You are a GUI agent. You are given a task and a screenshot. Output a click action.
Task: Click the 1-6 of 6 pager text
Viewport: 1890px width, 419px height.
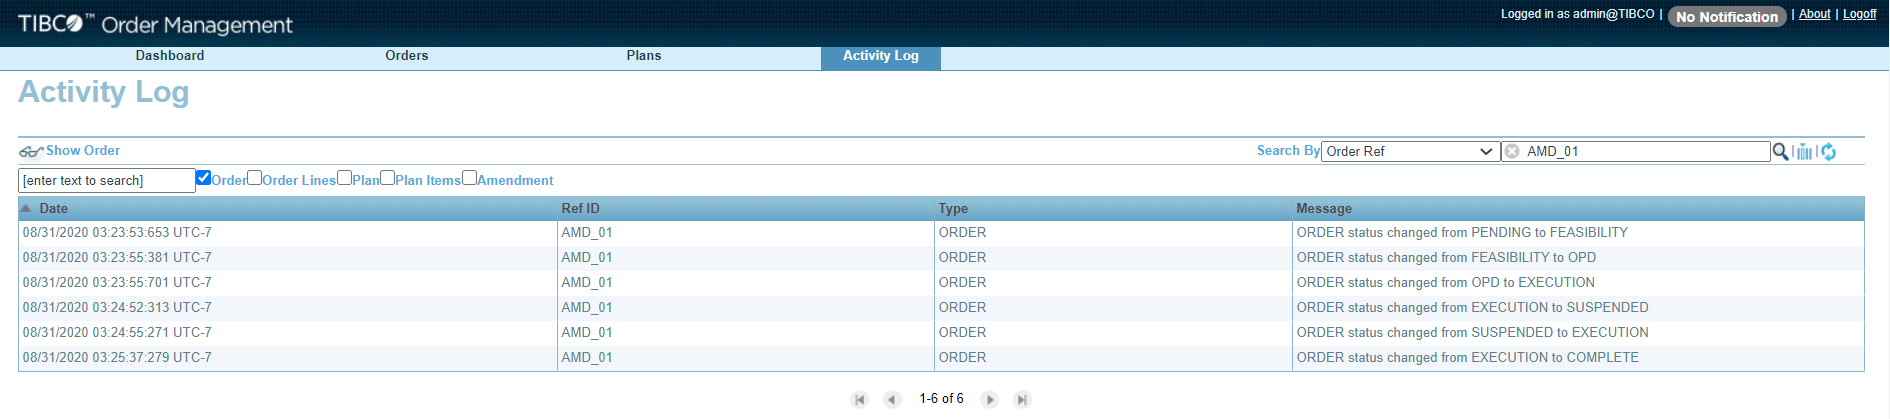pos(941,399)
